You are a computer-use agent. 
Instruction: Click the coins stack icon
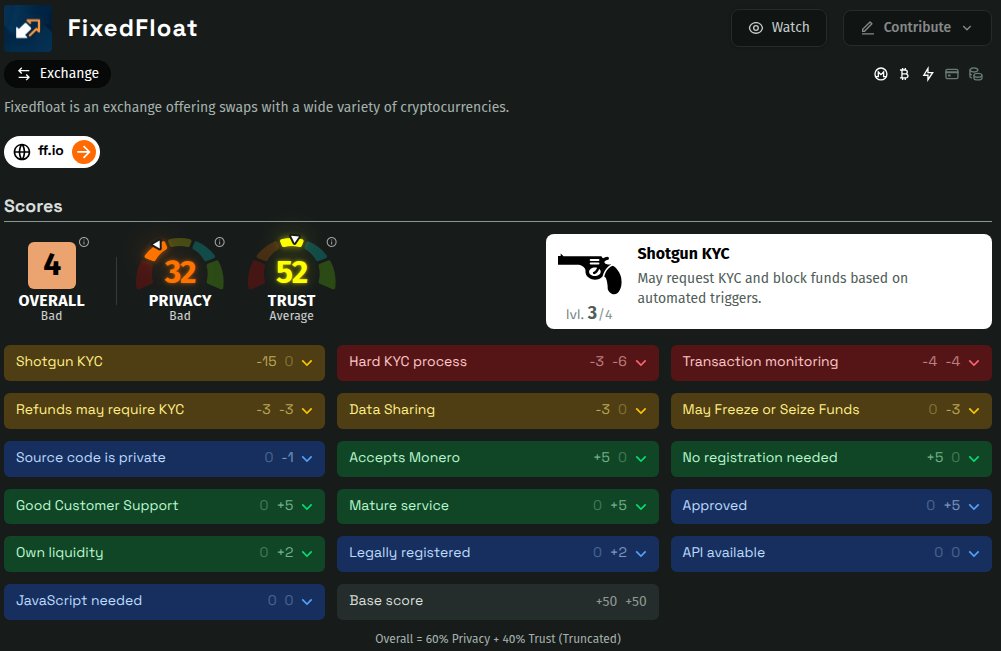(975, 74)
